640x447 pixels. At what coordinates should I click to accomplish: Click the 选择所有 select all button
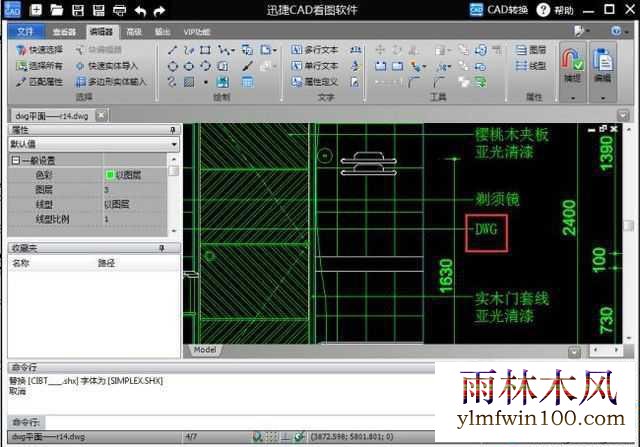pyautogui.click(x=40, y=66)
